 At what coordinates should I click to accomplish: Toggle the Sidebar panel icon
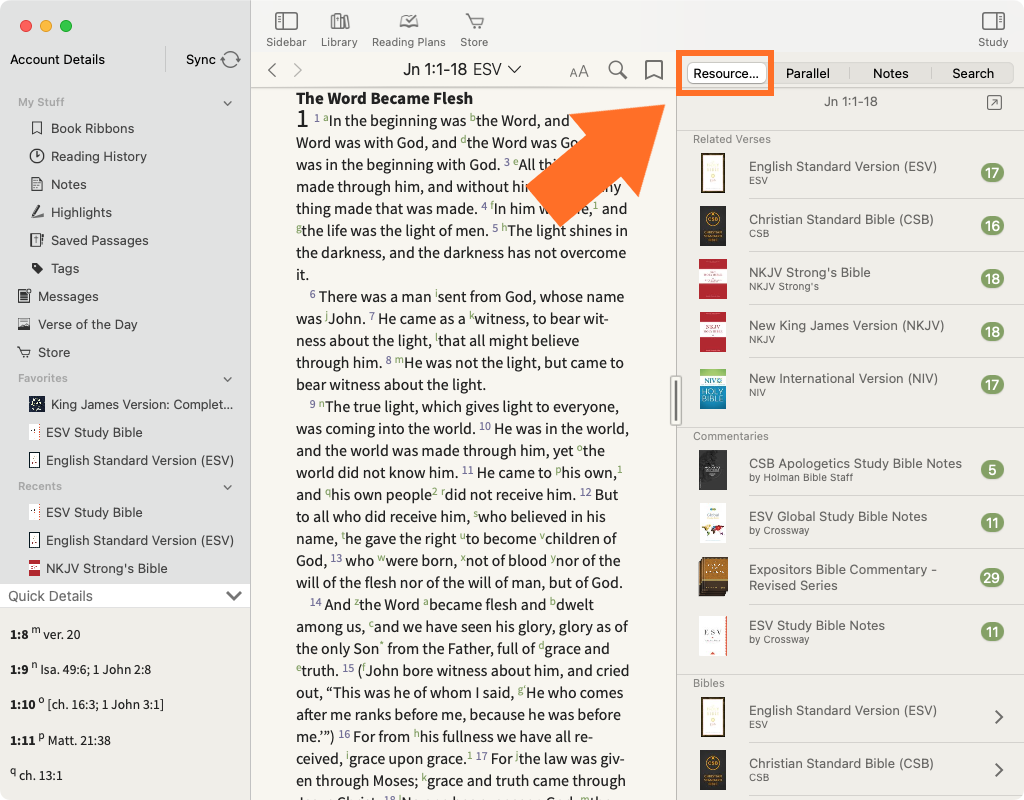pos(286,22)
